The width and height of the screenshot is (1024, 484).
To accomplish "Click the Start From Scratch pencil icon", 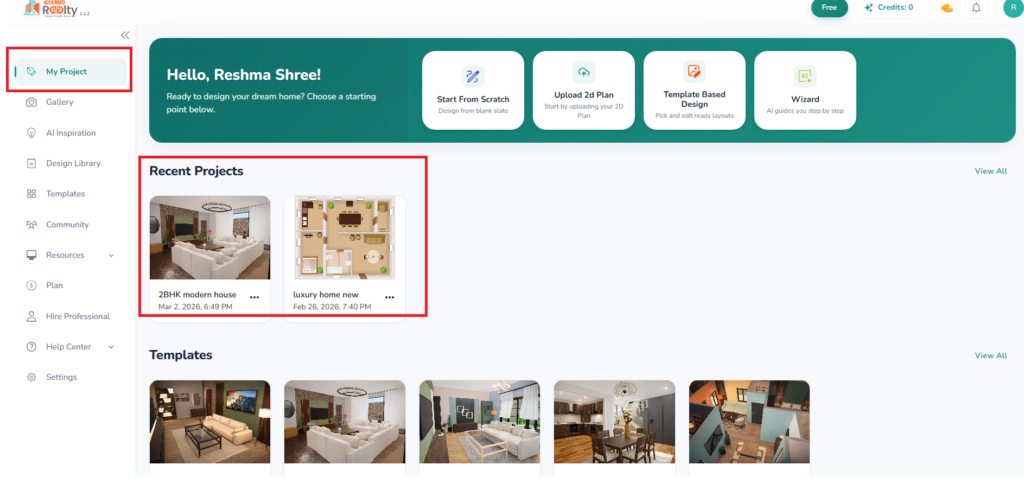I will tap(473, 76).
